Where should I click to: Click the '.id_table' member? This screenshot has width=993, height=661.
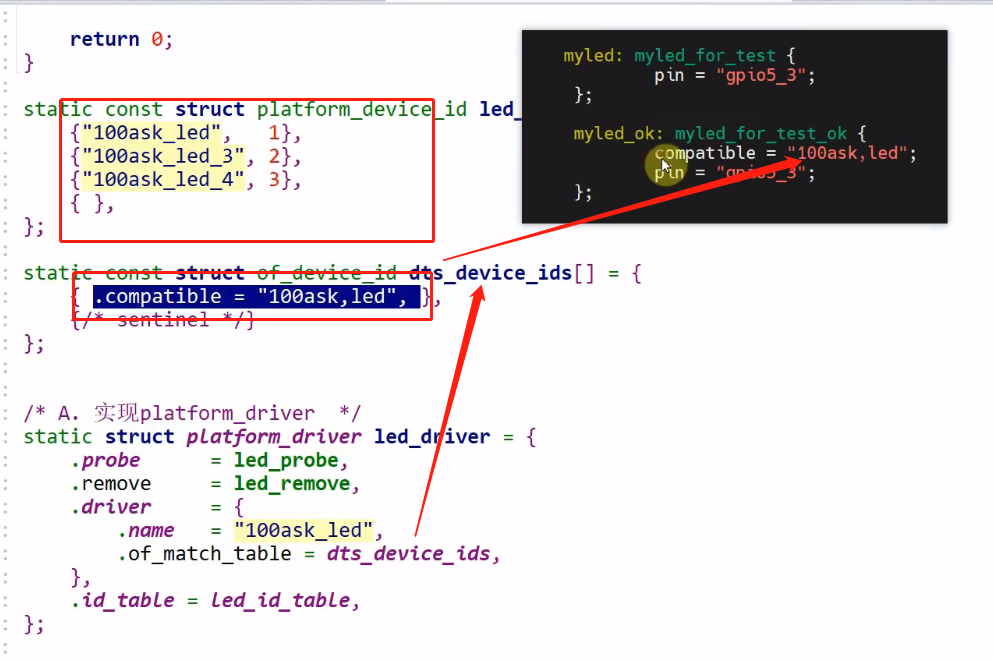tap(122, 601)
